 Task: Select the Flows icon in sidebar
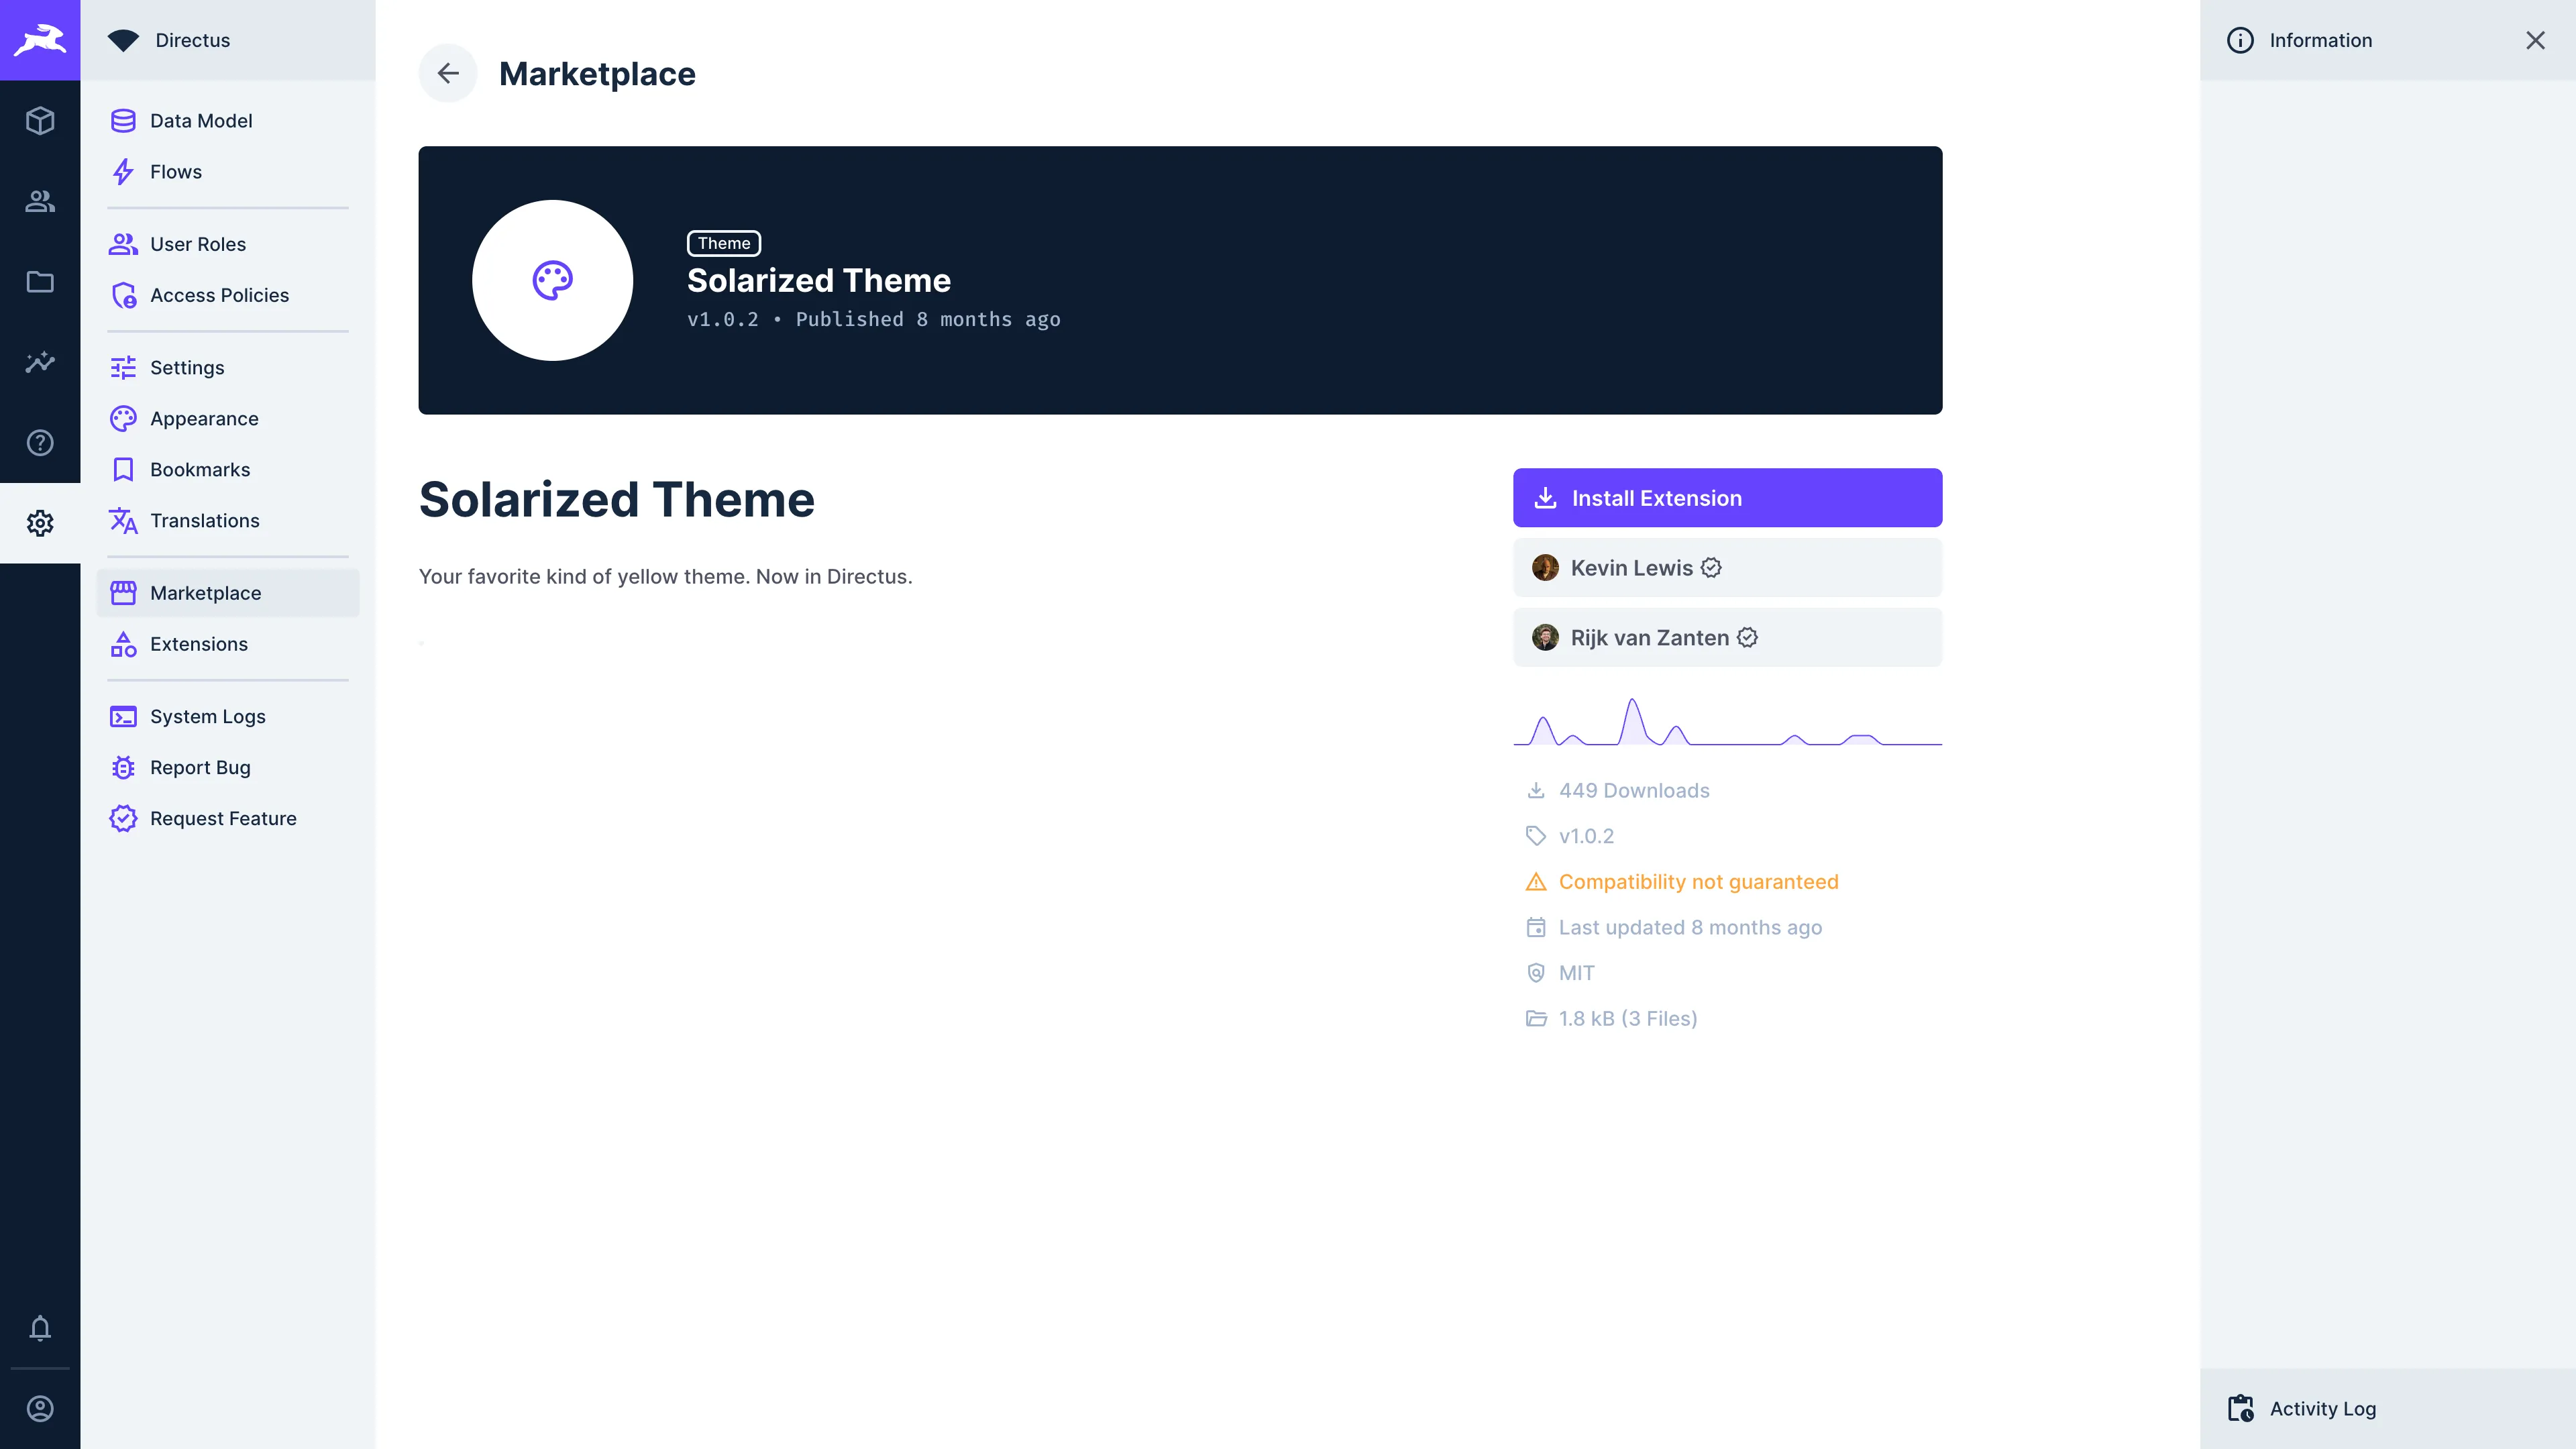pos(124,172)
